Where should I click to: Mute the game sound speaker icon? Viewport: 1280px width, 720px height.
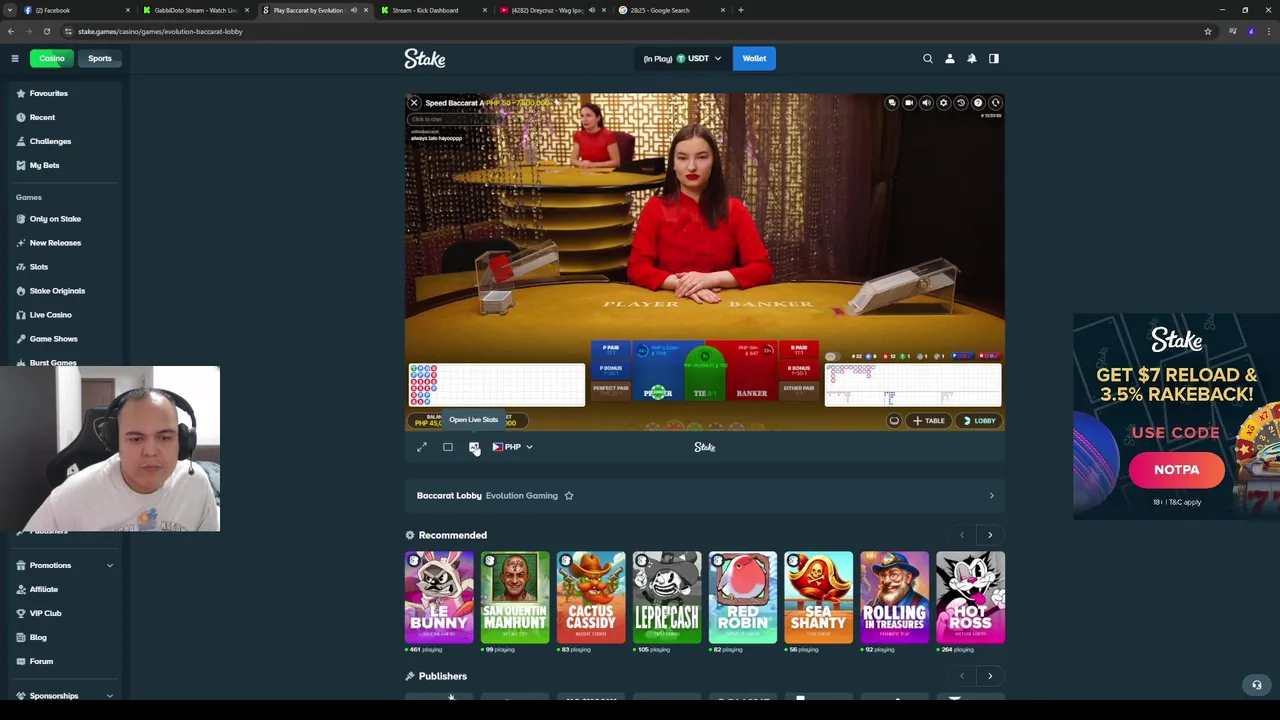(x=926, y=103)
